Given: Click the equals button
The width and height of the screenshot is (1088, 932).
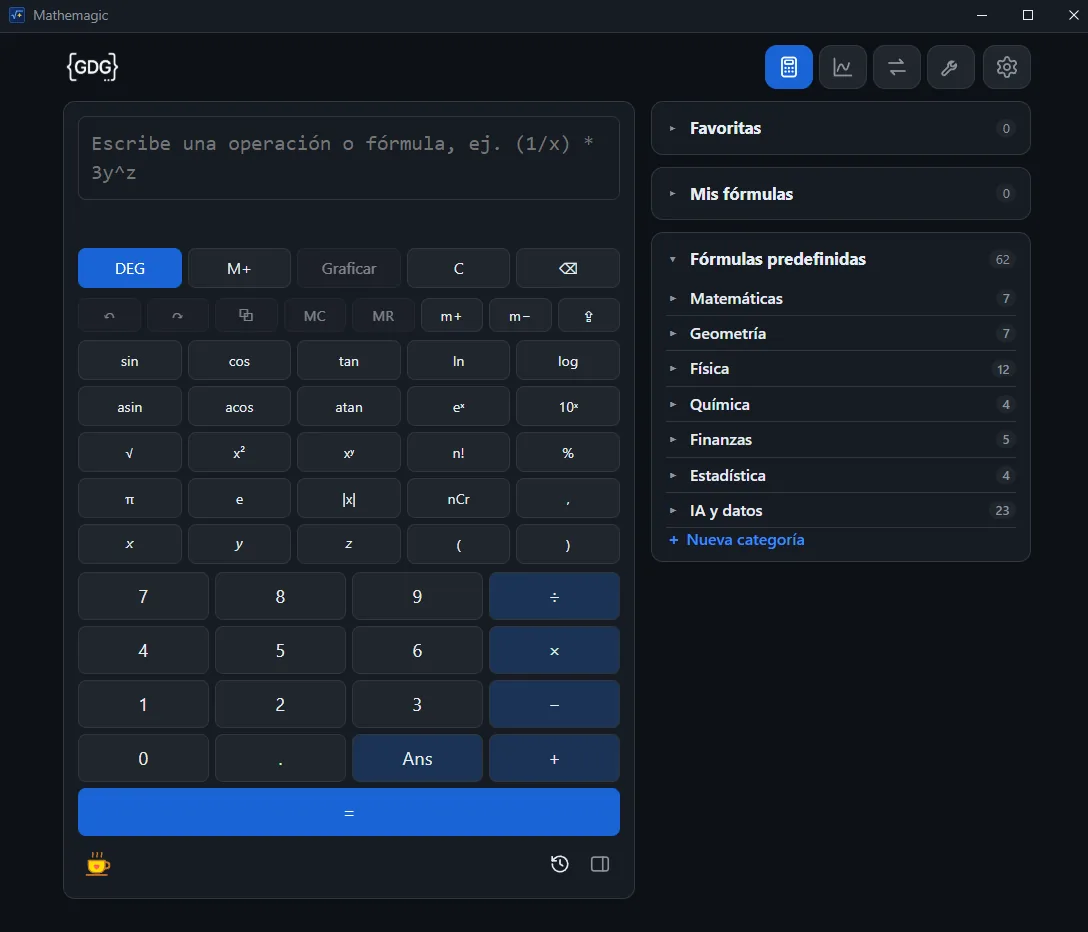Looking at the screenshot, I should (x=348, y=812).
